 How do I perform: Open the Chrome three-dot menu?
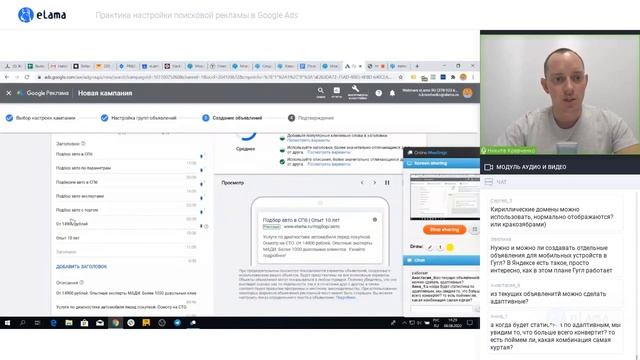point(473,77)
